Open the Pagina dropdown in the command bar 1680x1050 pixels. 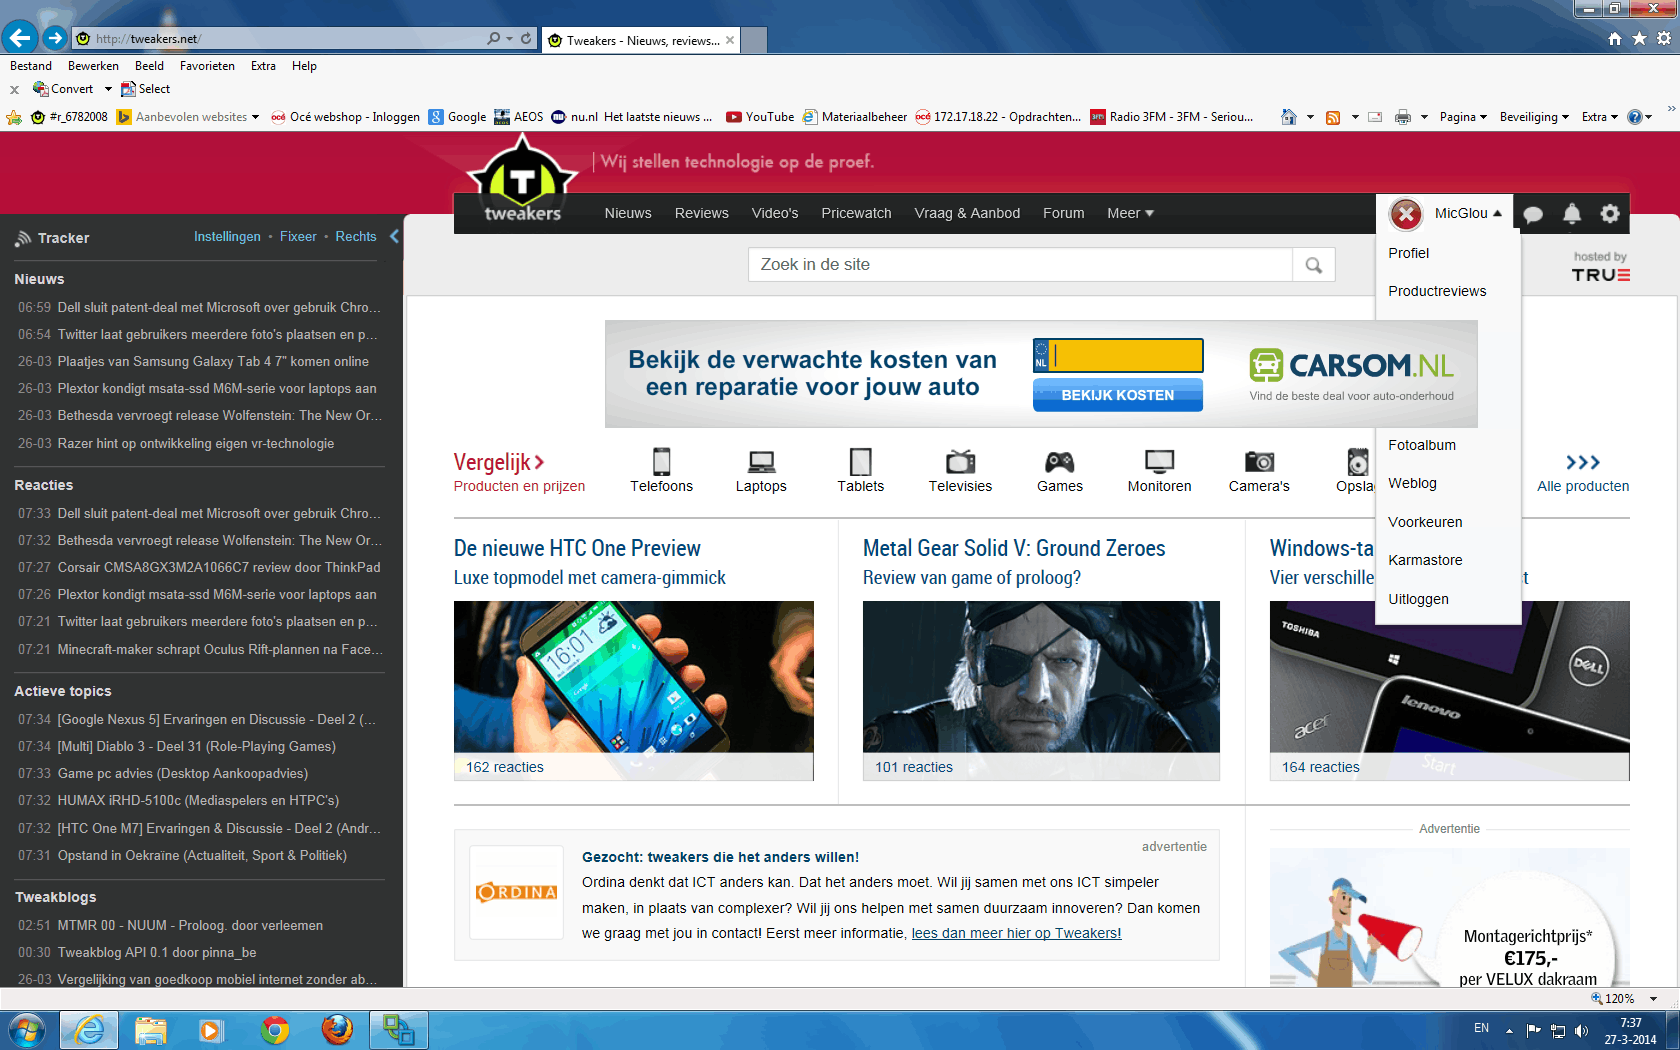pos(1463,117)
